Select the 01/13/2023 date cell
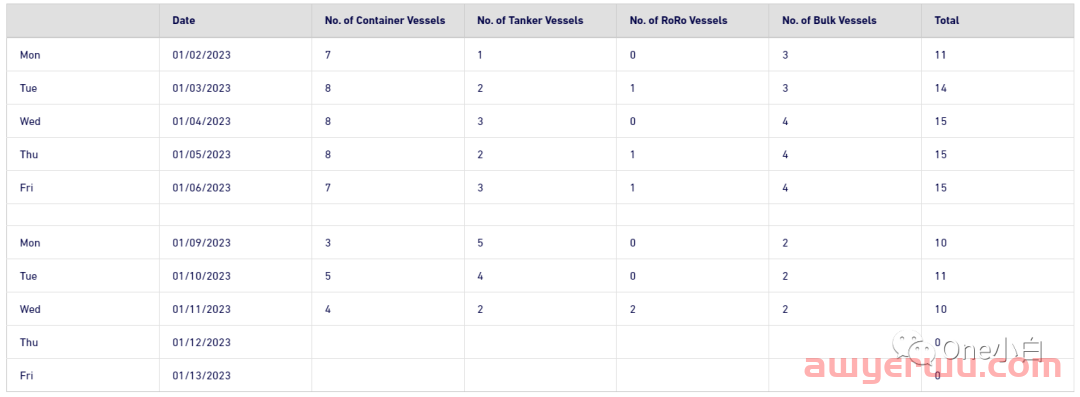Viewport: 1080px width, 397px height. [x=202, y=376]
